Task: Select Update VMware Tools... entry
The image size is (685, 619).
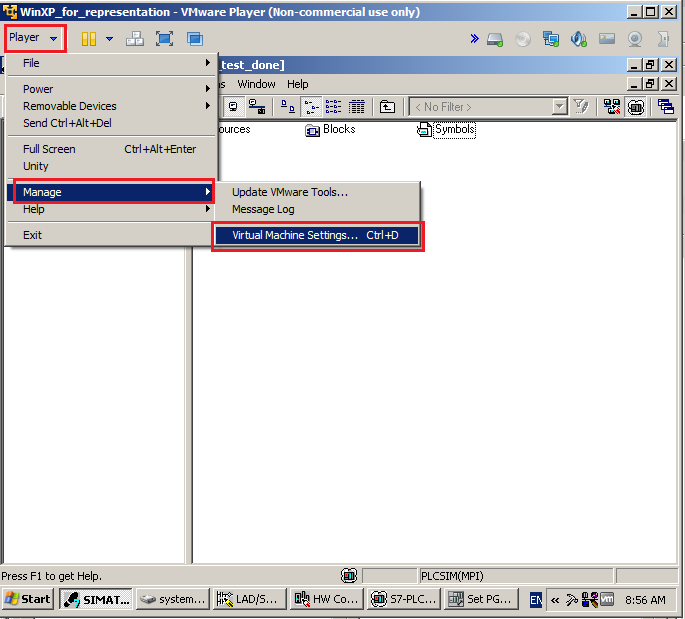Action: click(x=317, y=192)
